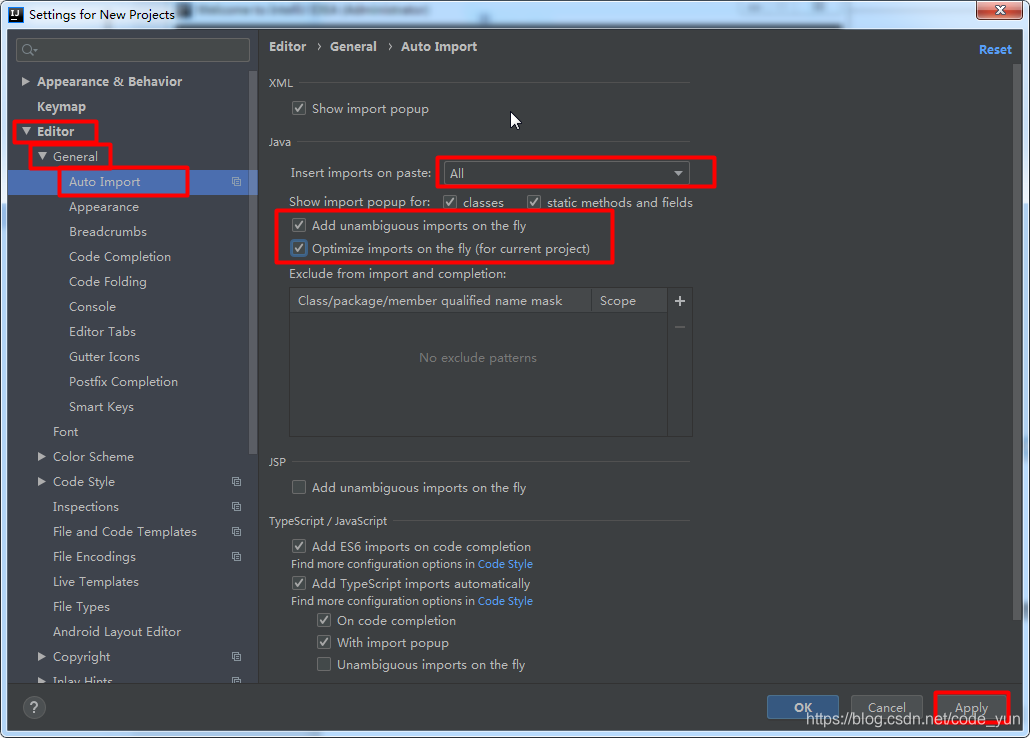The width and height of the screenshot is (1030, 738).
Task: Click the remove exclude pattern minus icon
Action: [680, 327]
